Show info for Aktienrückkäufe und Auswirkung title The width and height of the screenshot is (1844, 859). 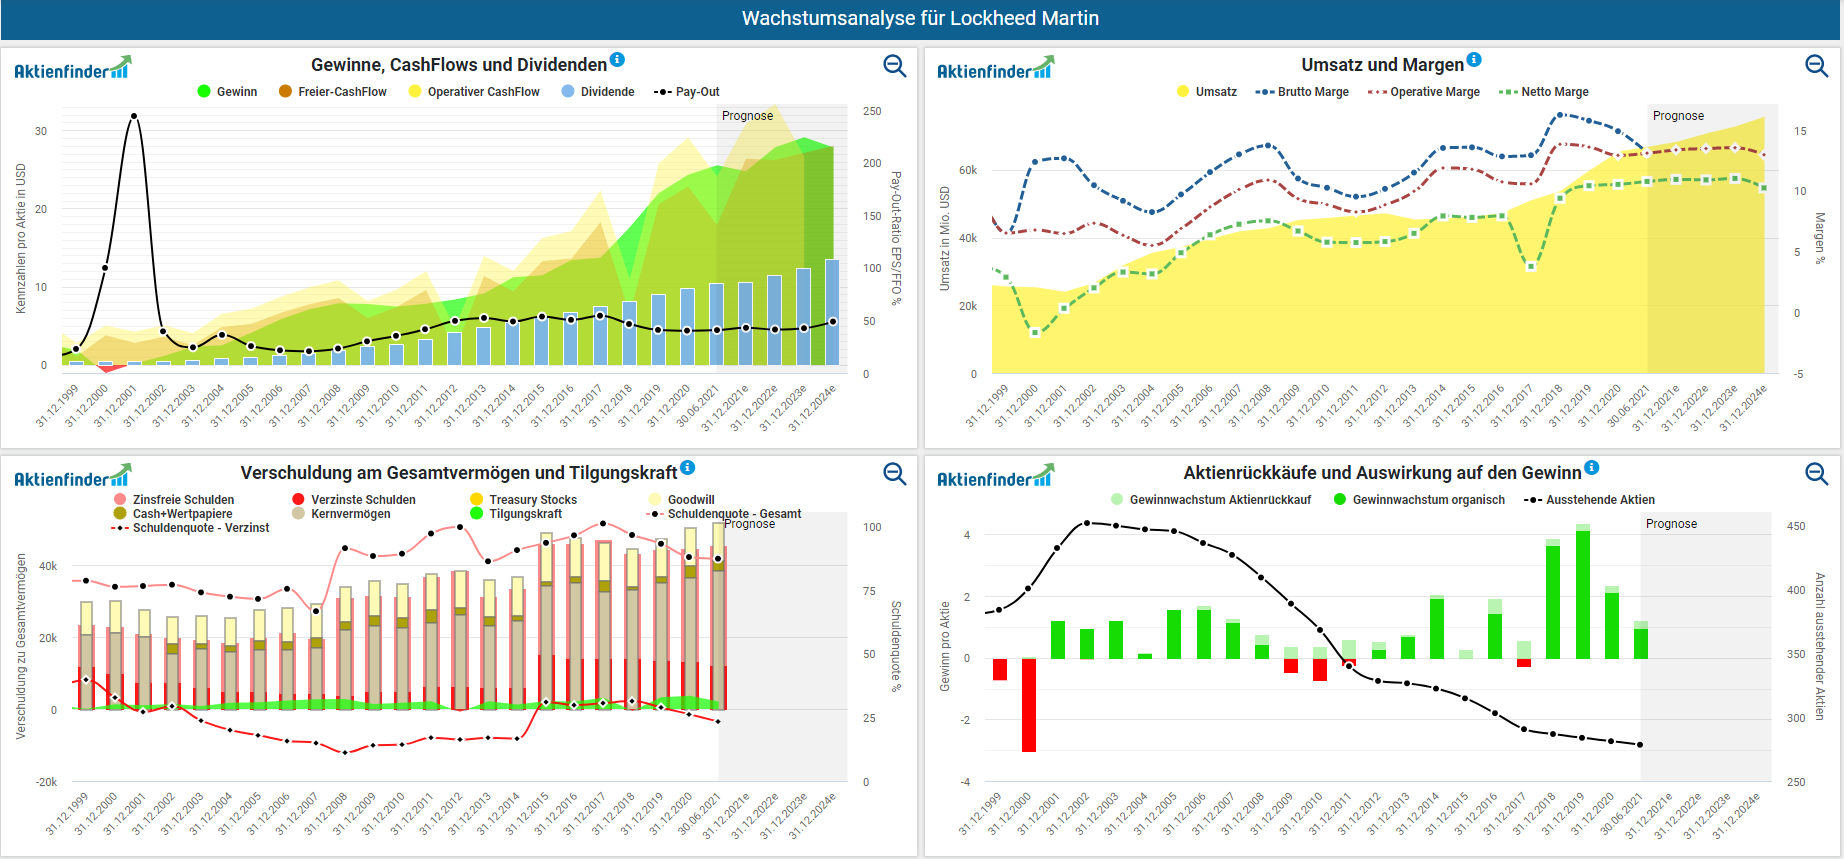click(x=1591, y=468)
